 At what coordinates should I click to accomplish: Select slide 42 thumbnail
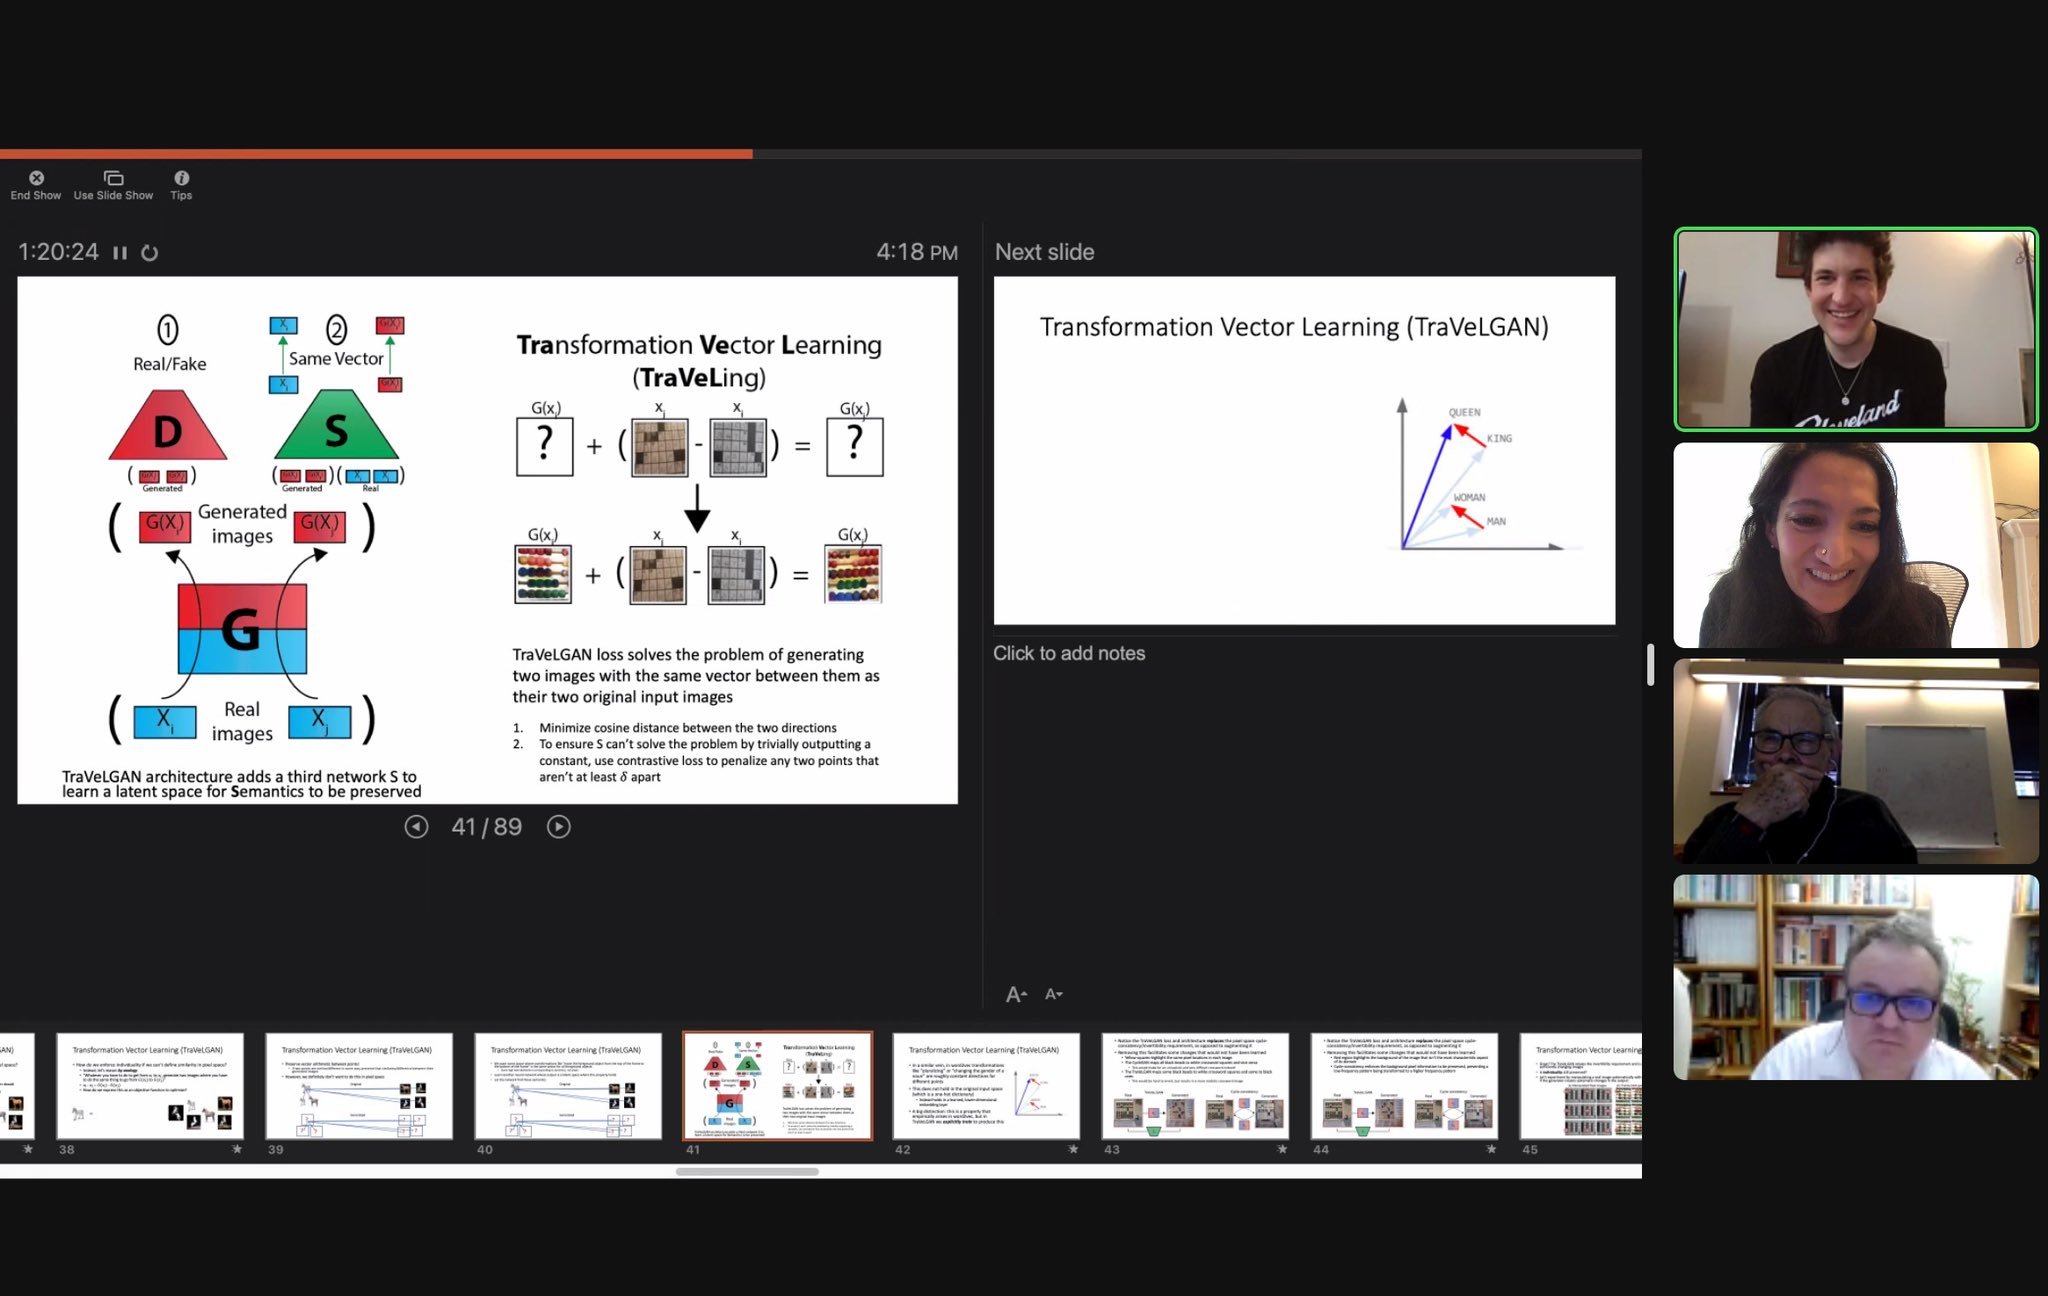point(986,1086)
